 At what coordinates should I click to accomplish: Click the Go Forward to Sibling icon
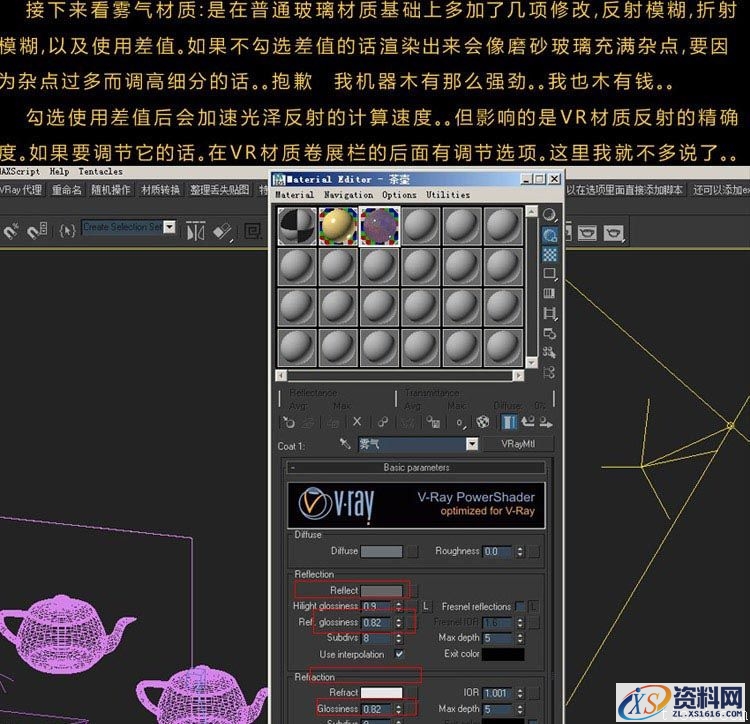[x=546, y=422]
